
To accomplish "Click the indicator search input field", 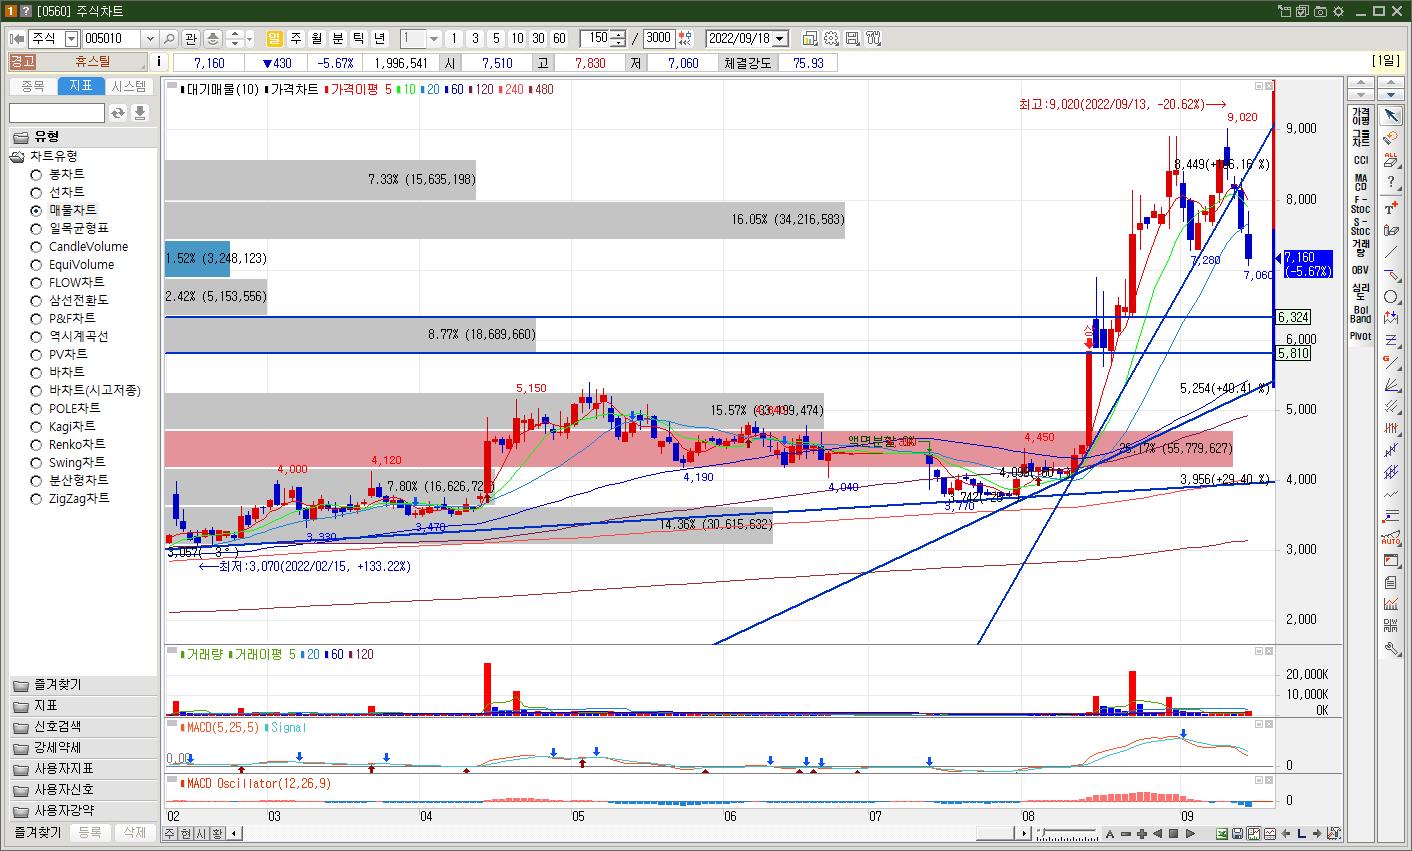I will 57,113.
